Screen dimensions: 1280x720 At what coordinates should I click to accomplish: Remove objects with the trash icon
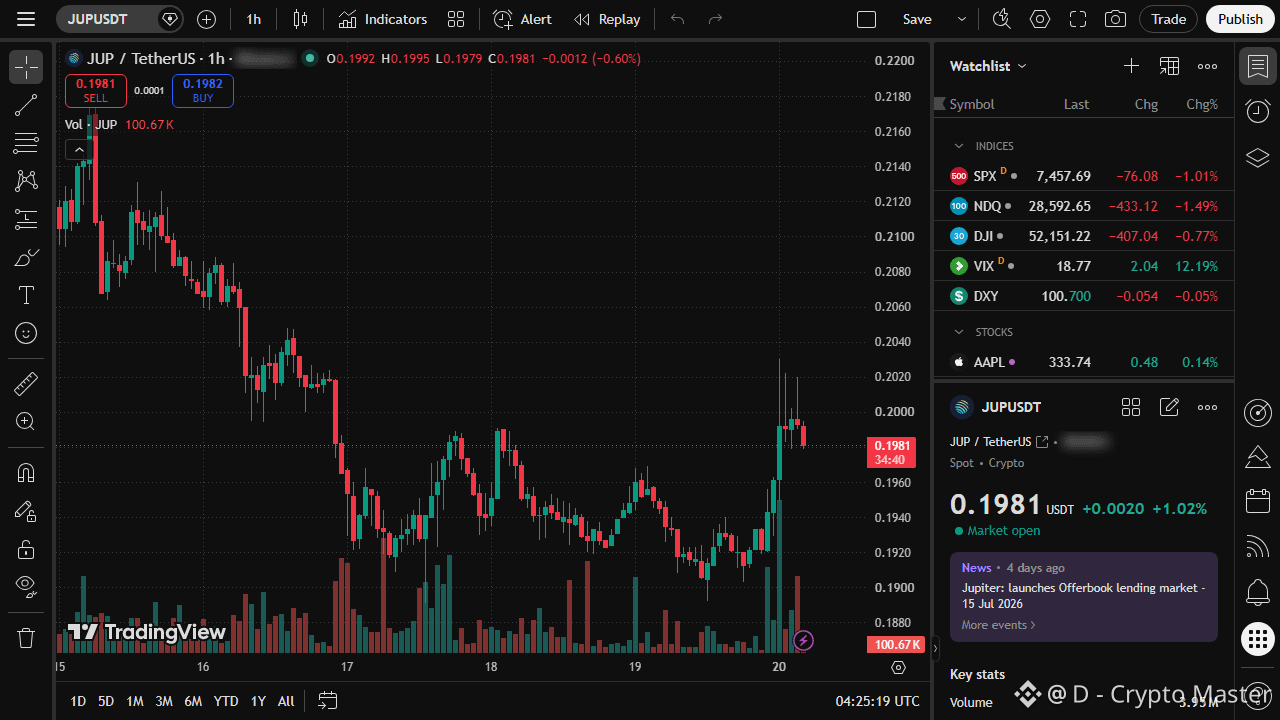coord(26,637)
